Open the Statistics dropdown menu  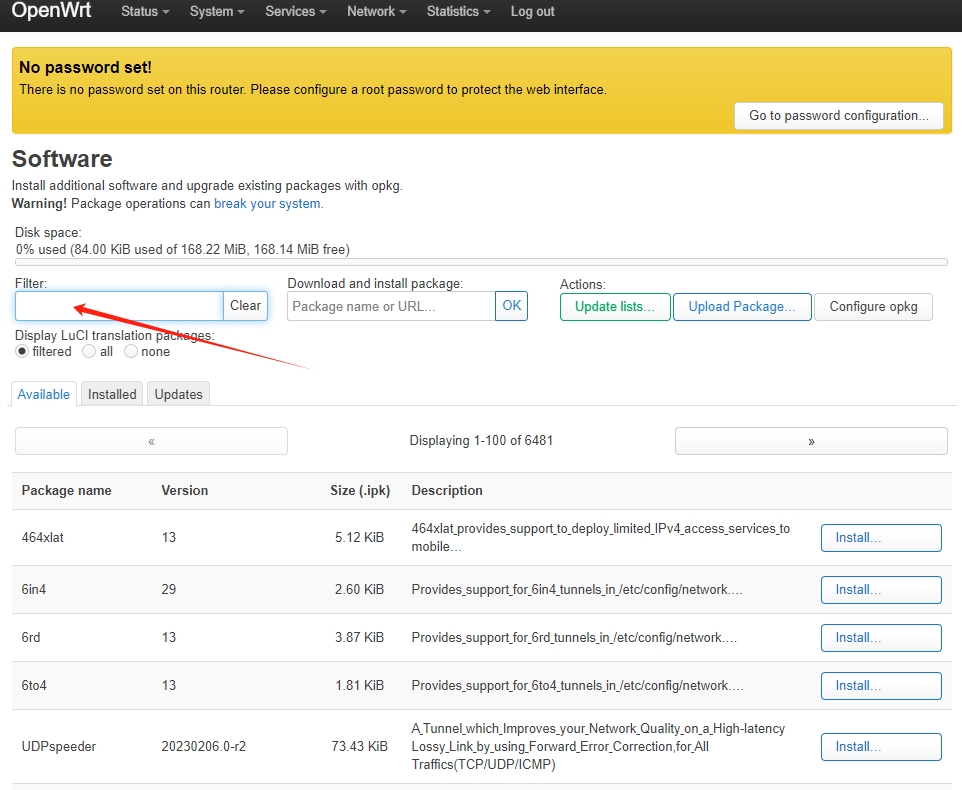pos(458,12)
